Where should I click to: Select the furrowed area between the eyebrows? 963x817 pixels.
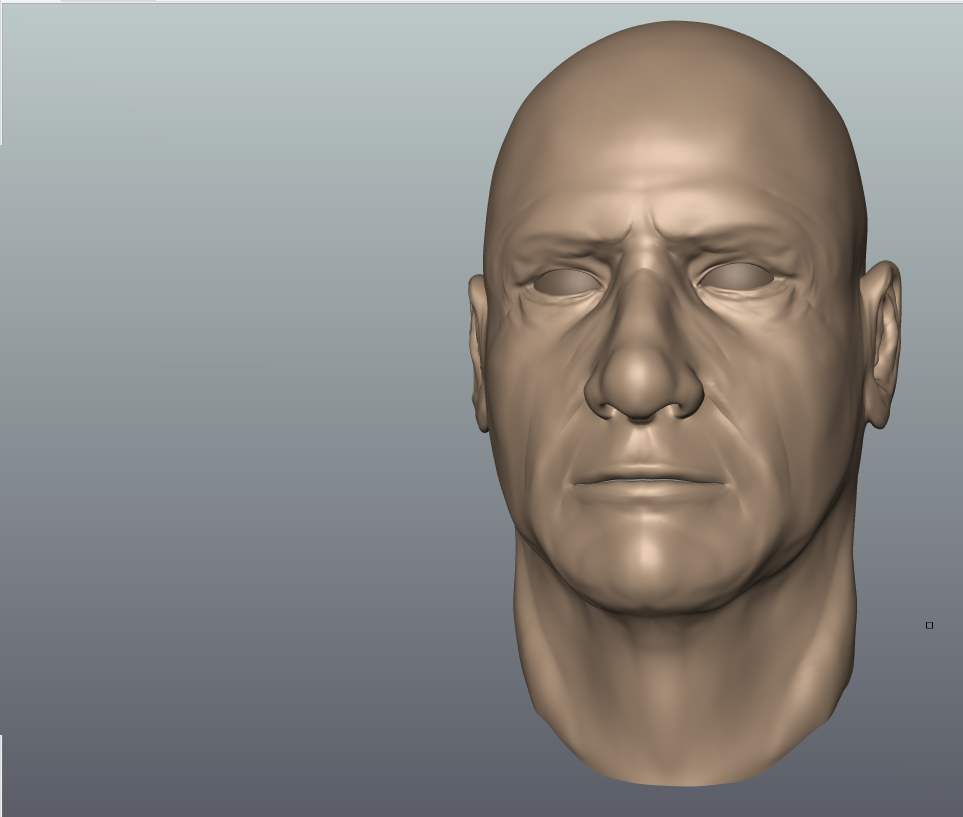pyautogui.click(x=646, y=240)
